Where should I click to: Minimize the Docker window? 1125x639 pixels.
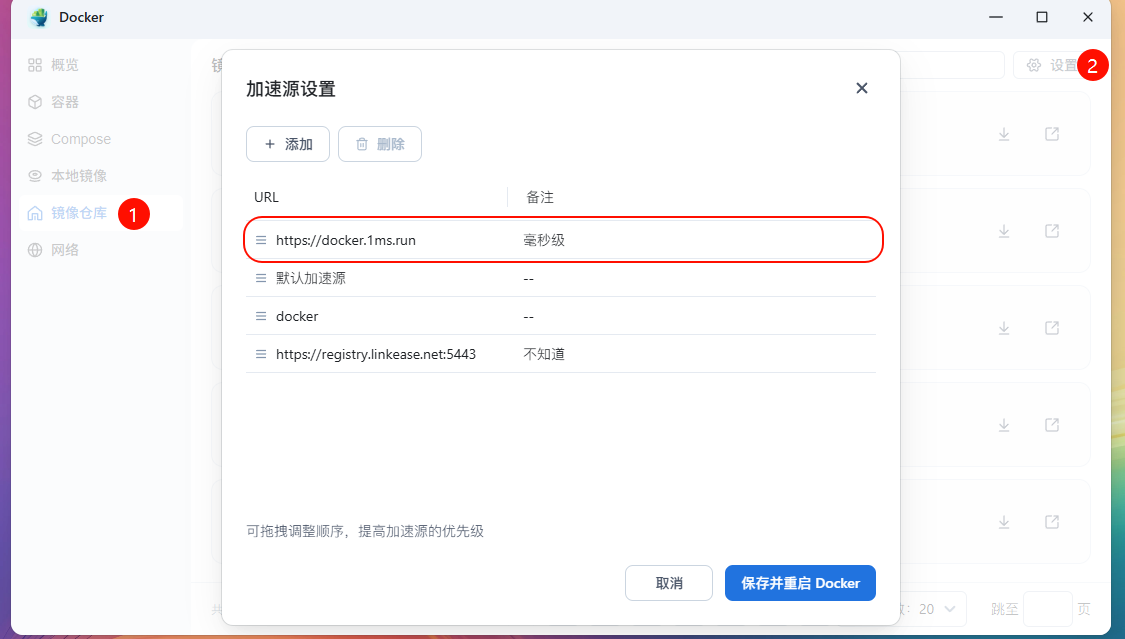pos(996,17)
